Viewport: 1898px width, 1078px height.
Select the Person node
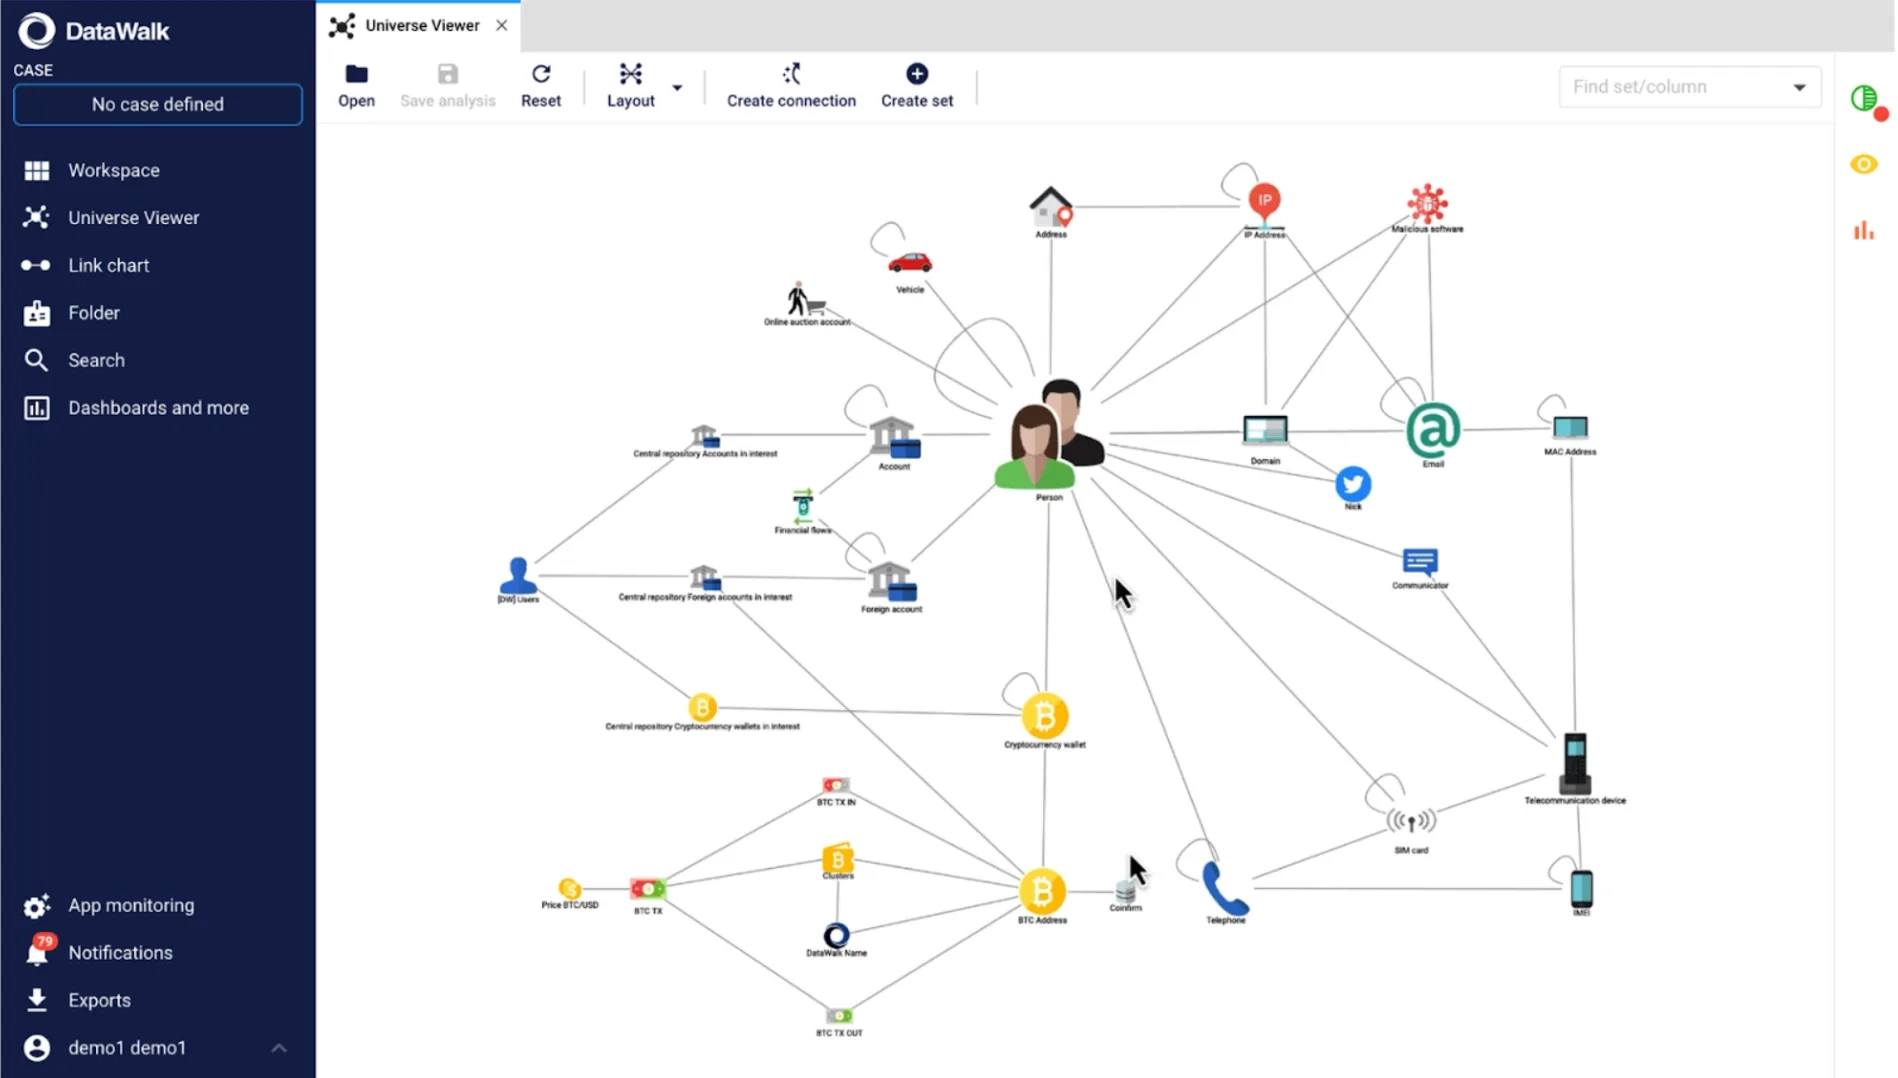click(x=1049, y=436)
